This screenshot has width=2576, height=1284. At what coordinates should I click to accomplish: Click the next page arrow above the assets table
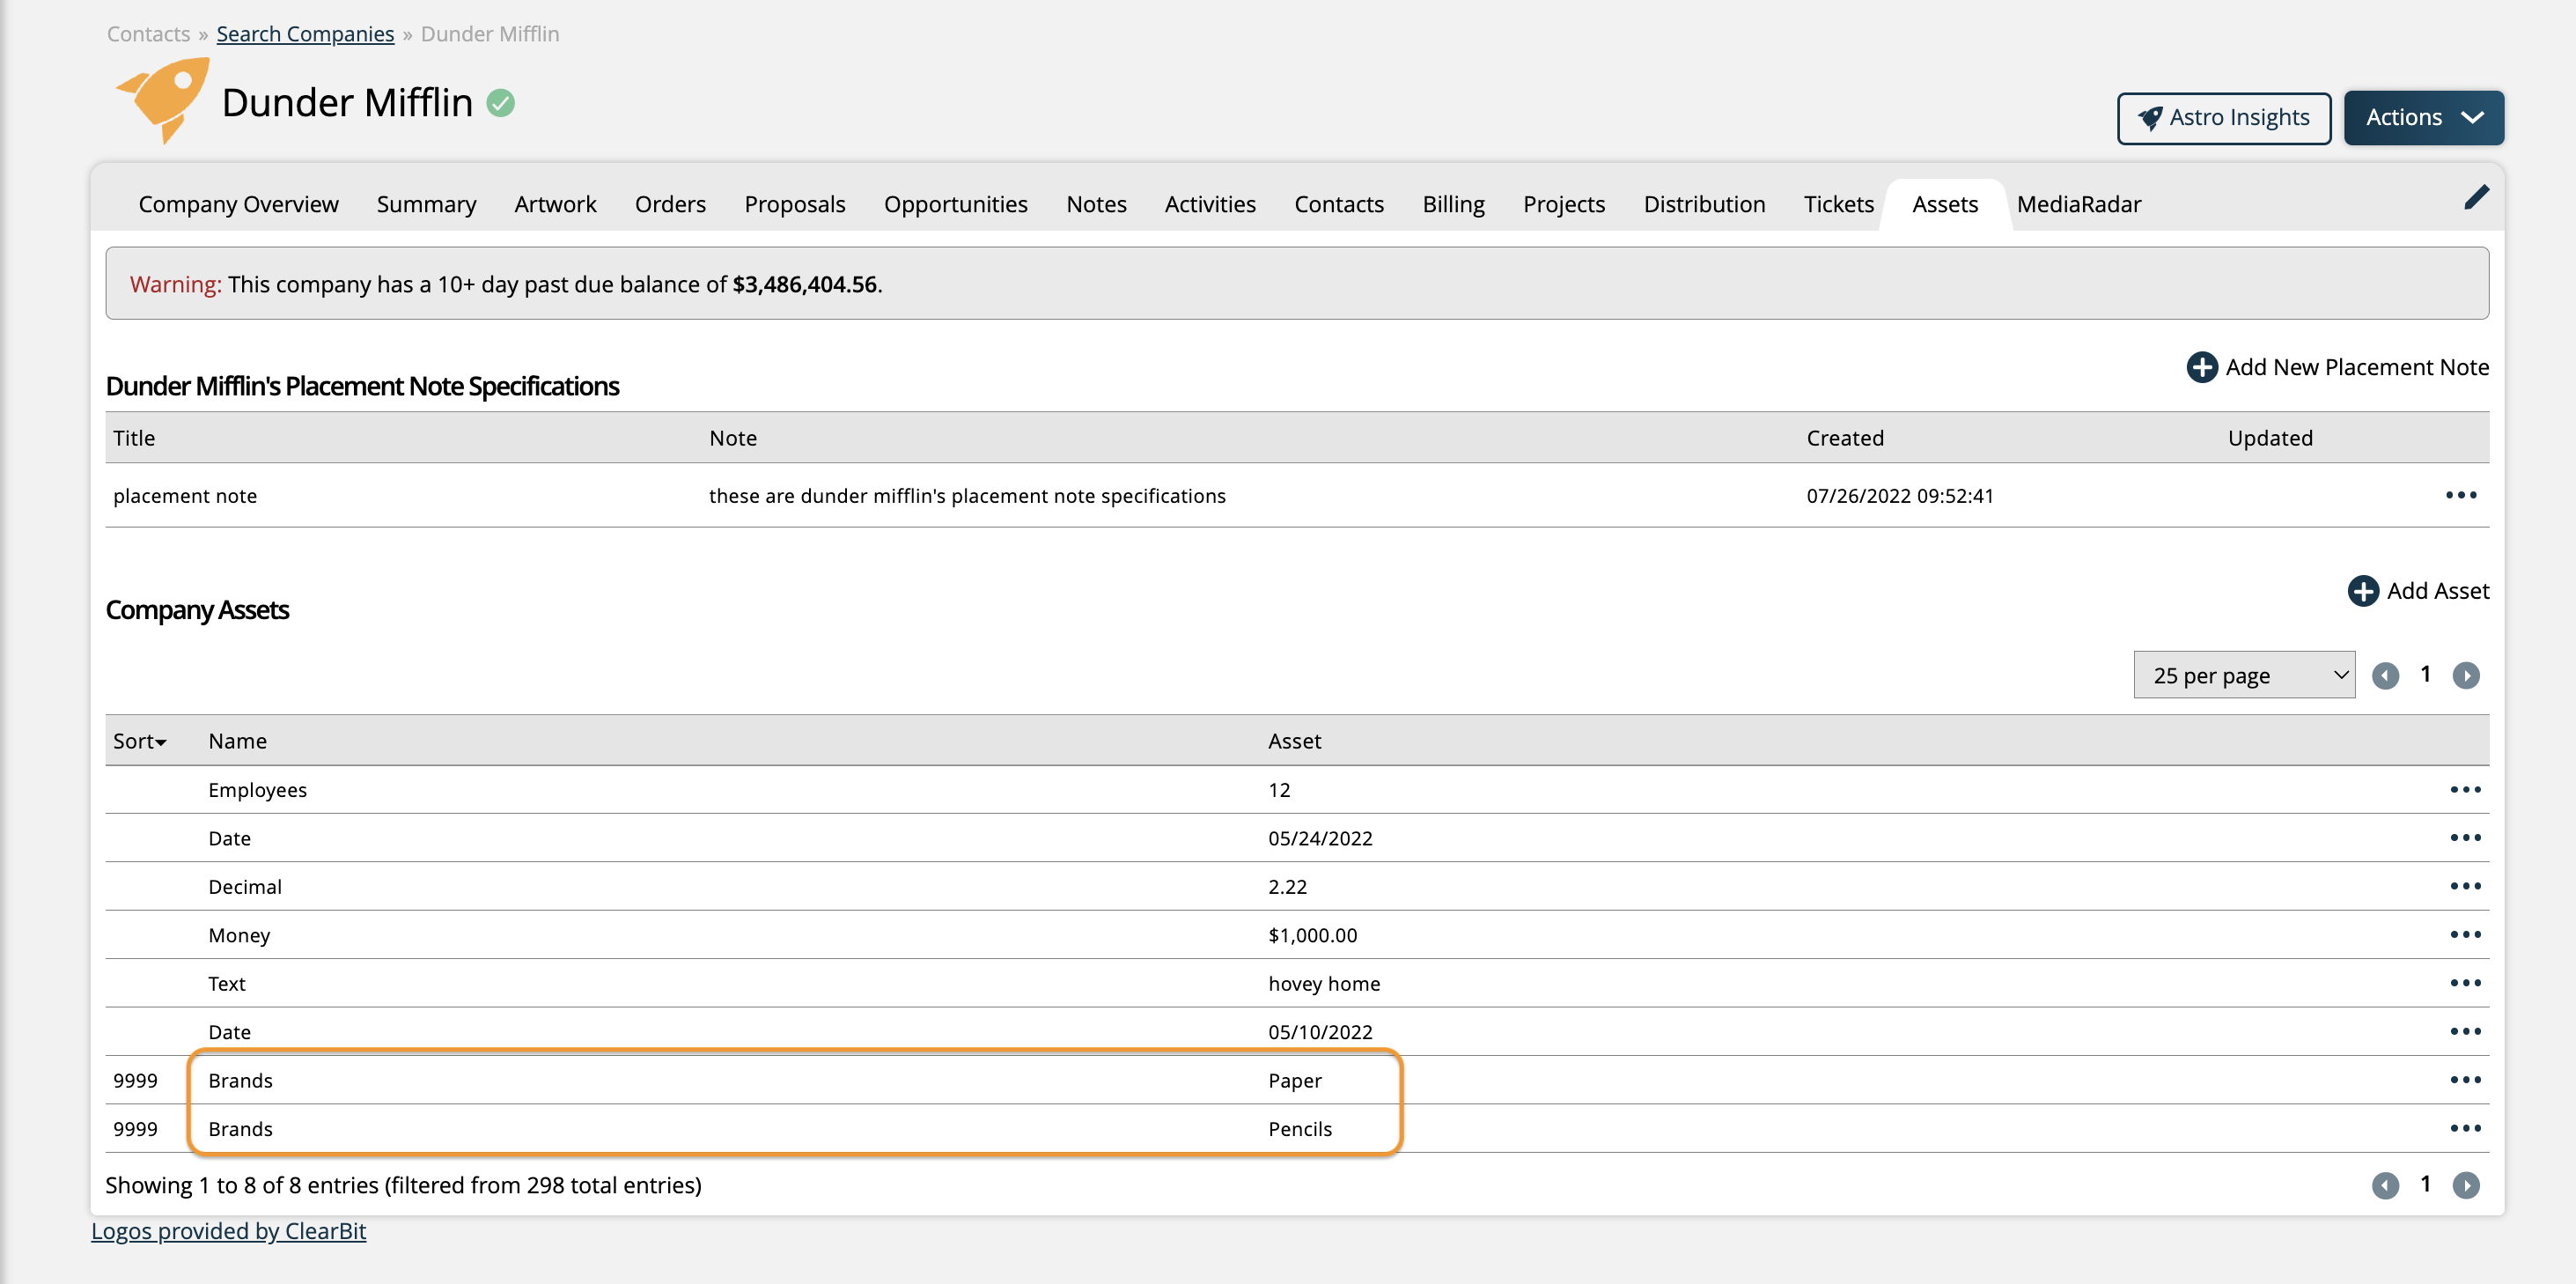[x=2465, y=676]
